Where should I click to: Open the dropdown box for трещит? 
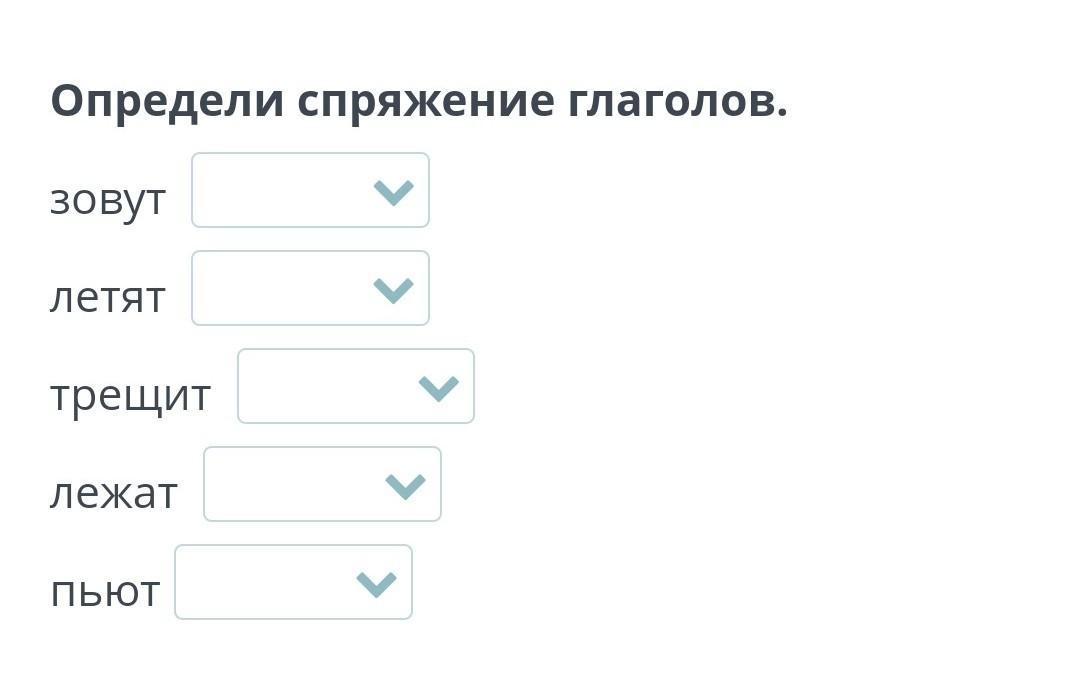tap(355, 386)
